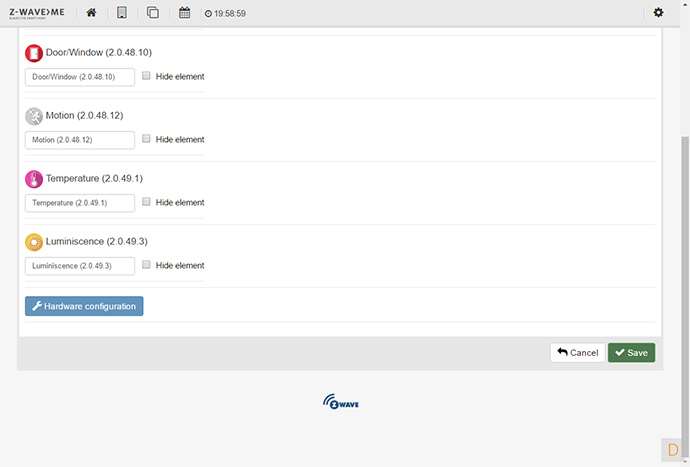Viewport: 690px width, 467px height.
Task: Click the Door/Window (2.0.48.10) heading
Action: pos(99,52)
